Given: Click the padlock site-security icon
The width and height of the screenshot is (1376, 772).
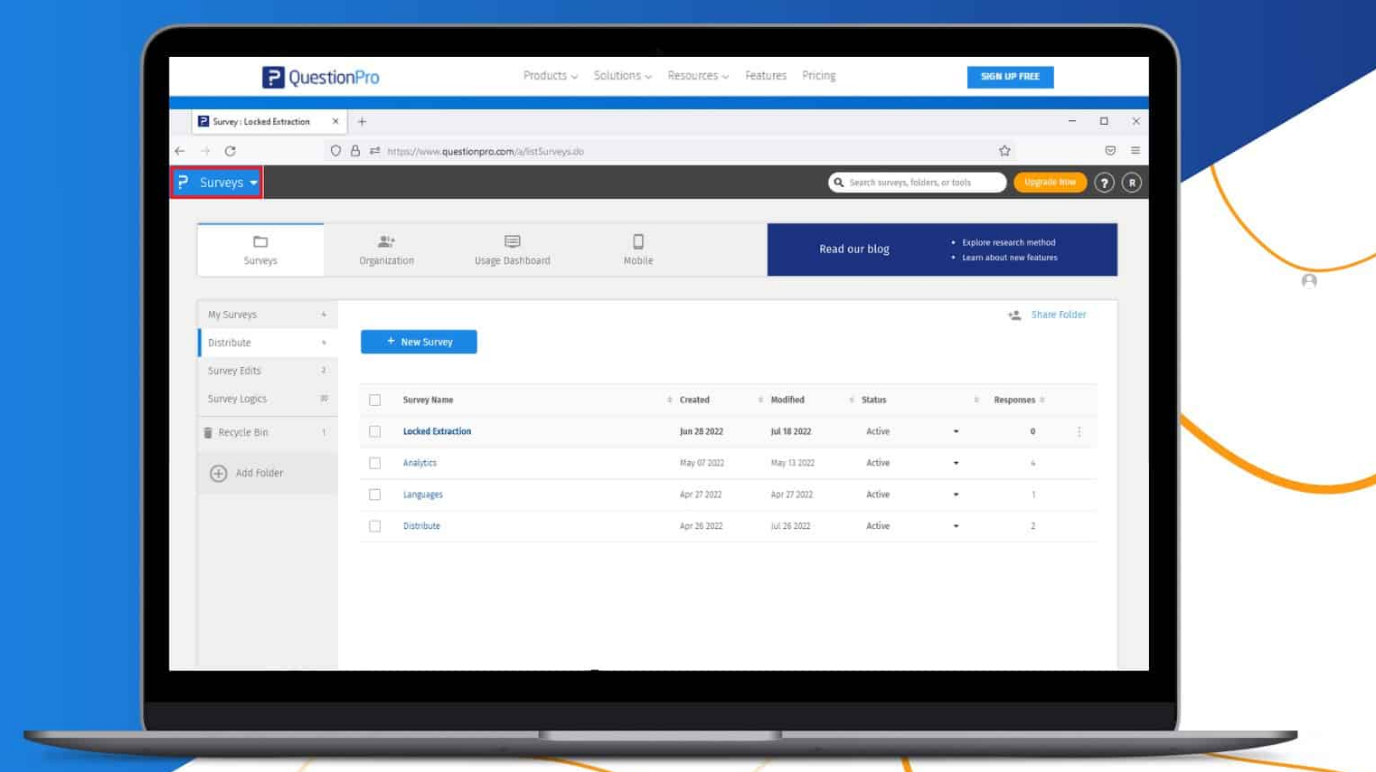Looking at the screenshot, I should pos(355,151).
